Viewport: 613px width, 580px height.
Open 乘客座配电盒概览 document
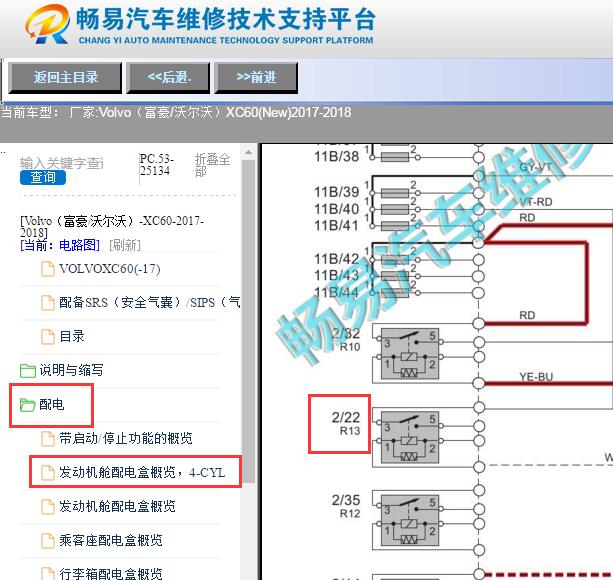111,540
